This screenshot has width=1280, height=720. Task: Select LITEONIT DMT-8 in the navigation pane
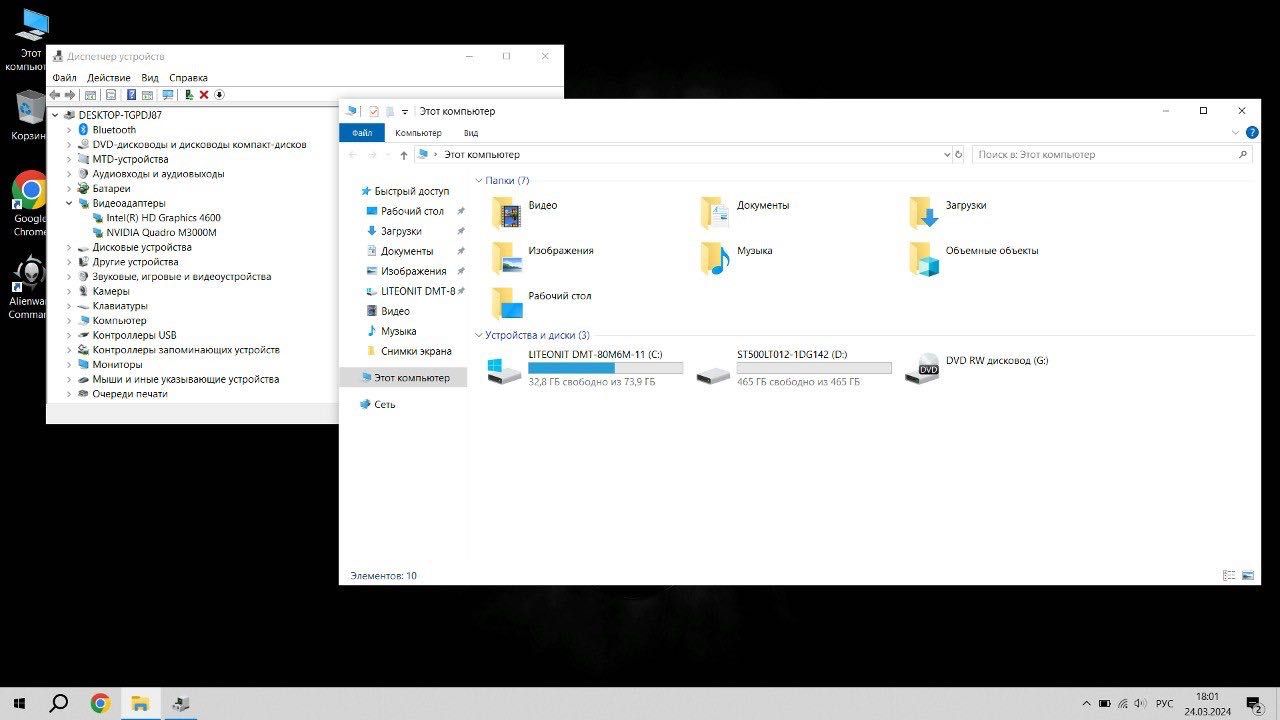[411, 291]
